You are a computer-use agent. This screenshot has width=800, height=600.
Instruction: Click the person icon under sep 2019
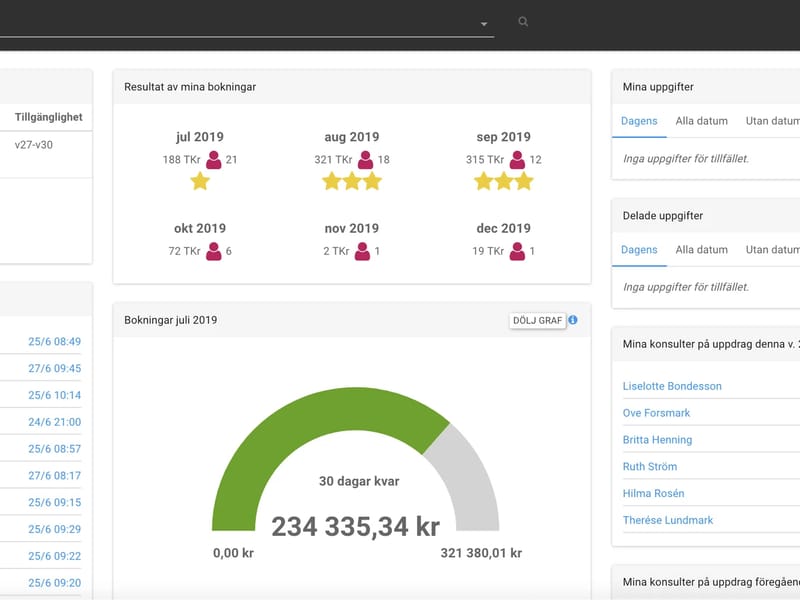pyautogui.click(x=517, y=160)
